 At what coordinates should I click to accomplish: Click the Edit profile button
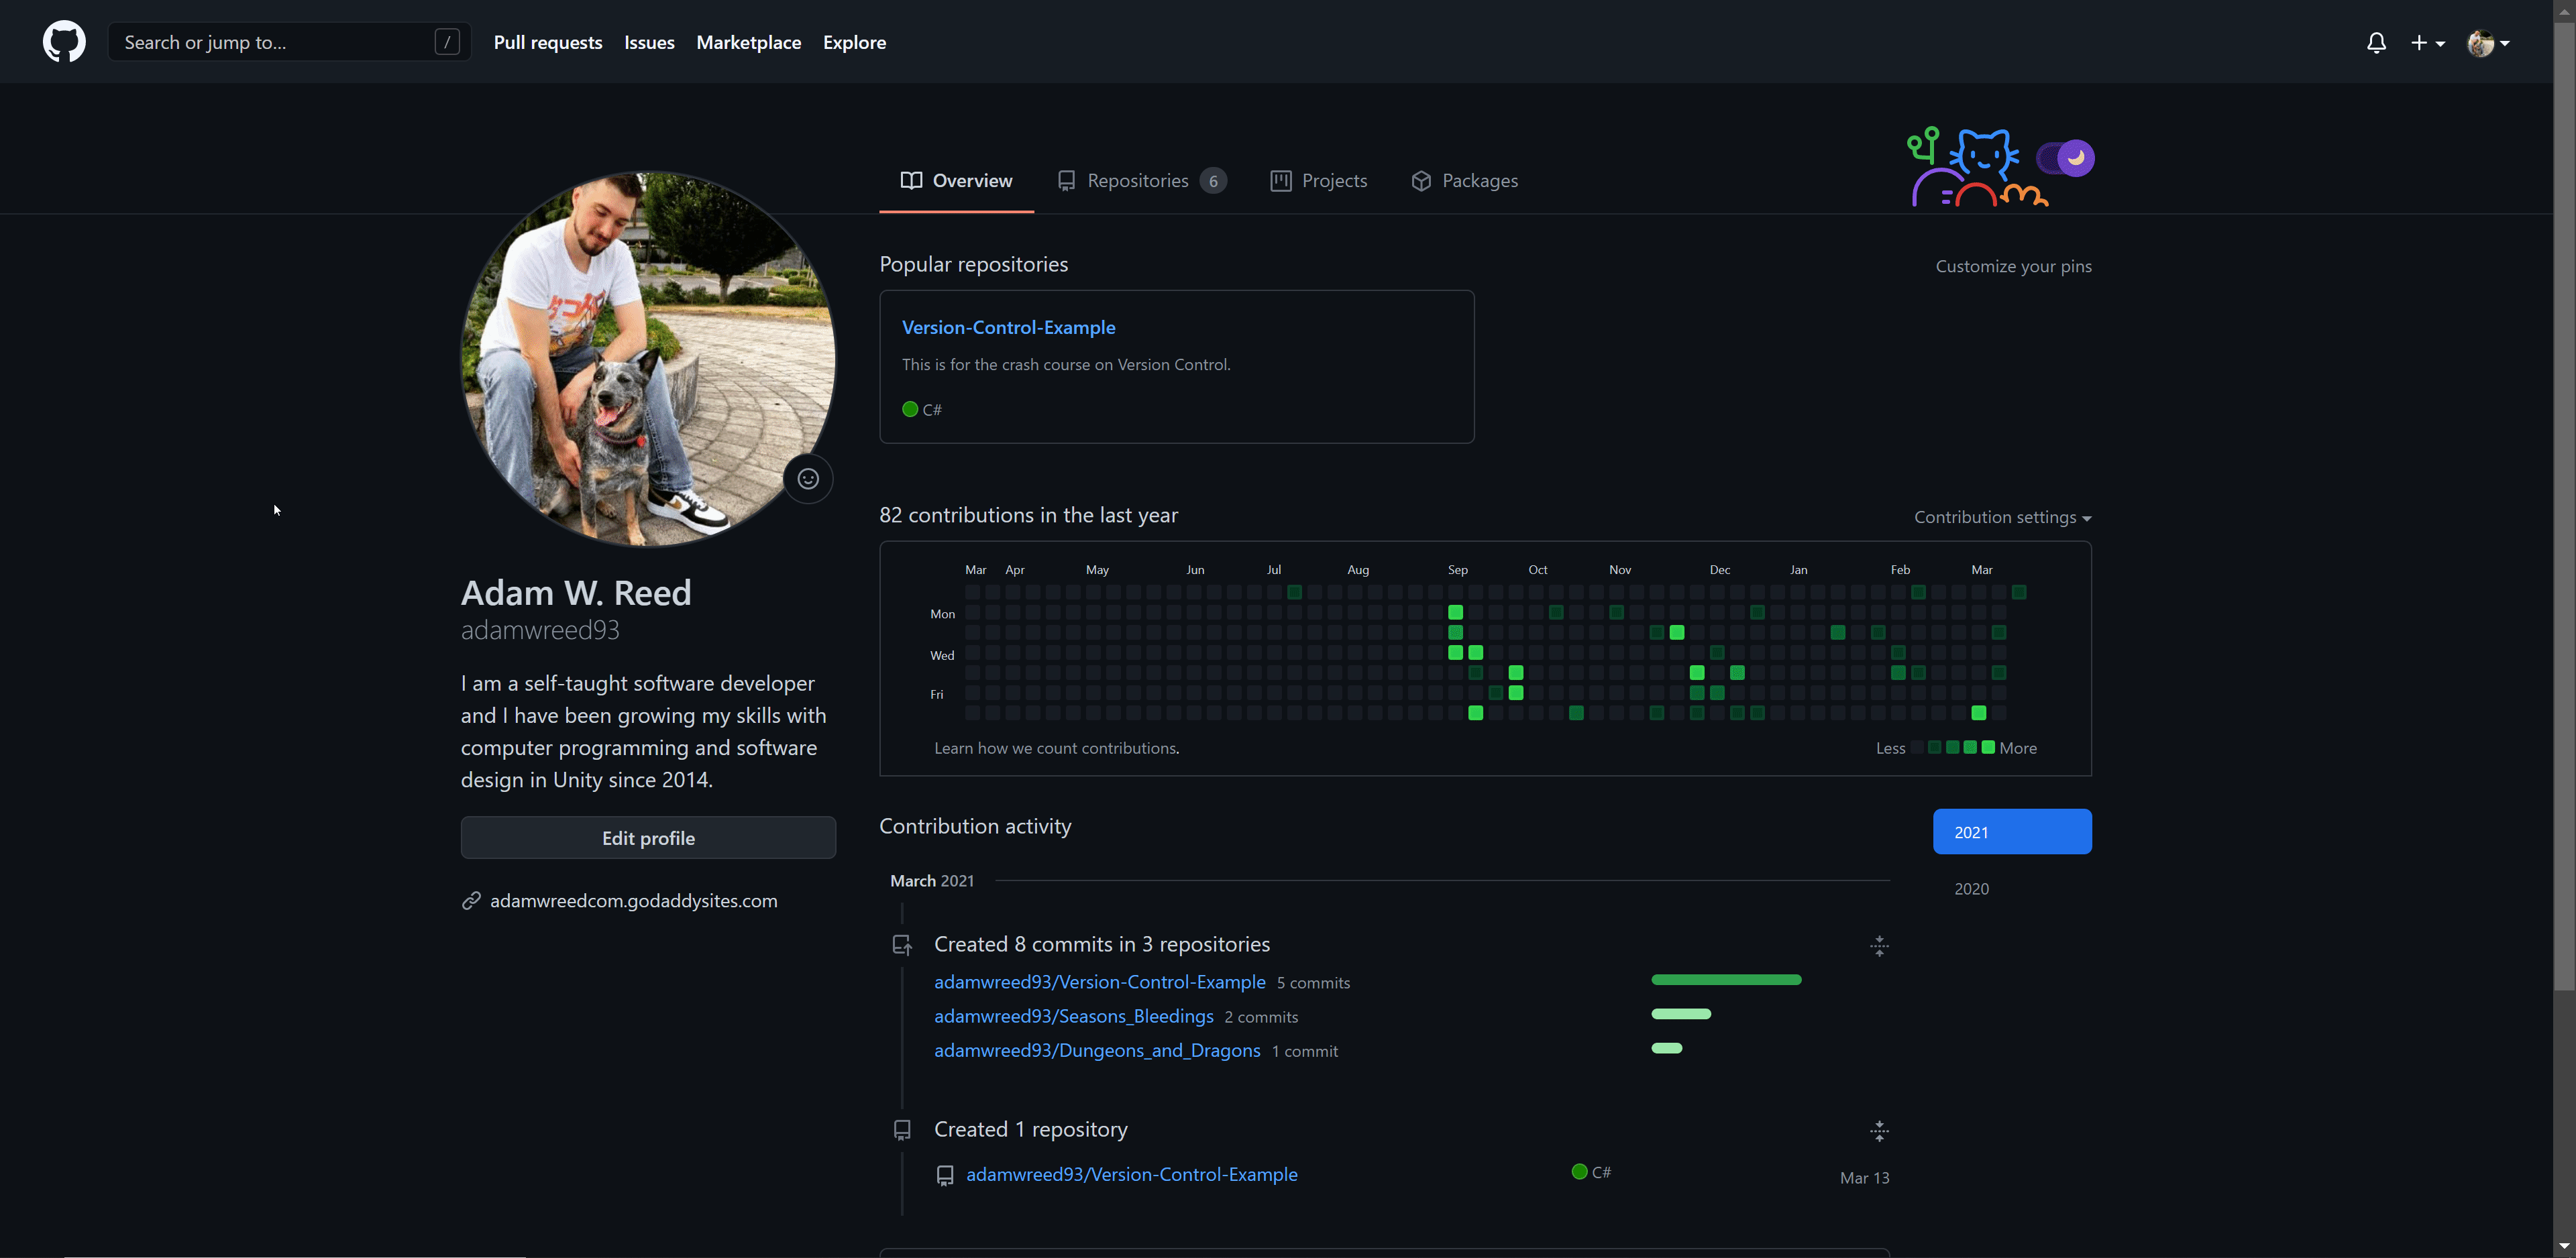(648, 838)
